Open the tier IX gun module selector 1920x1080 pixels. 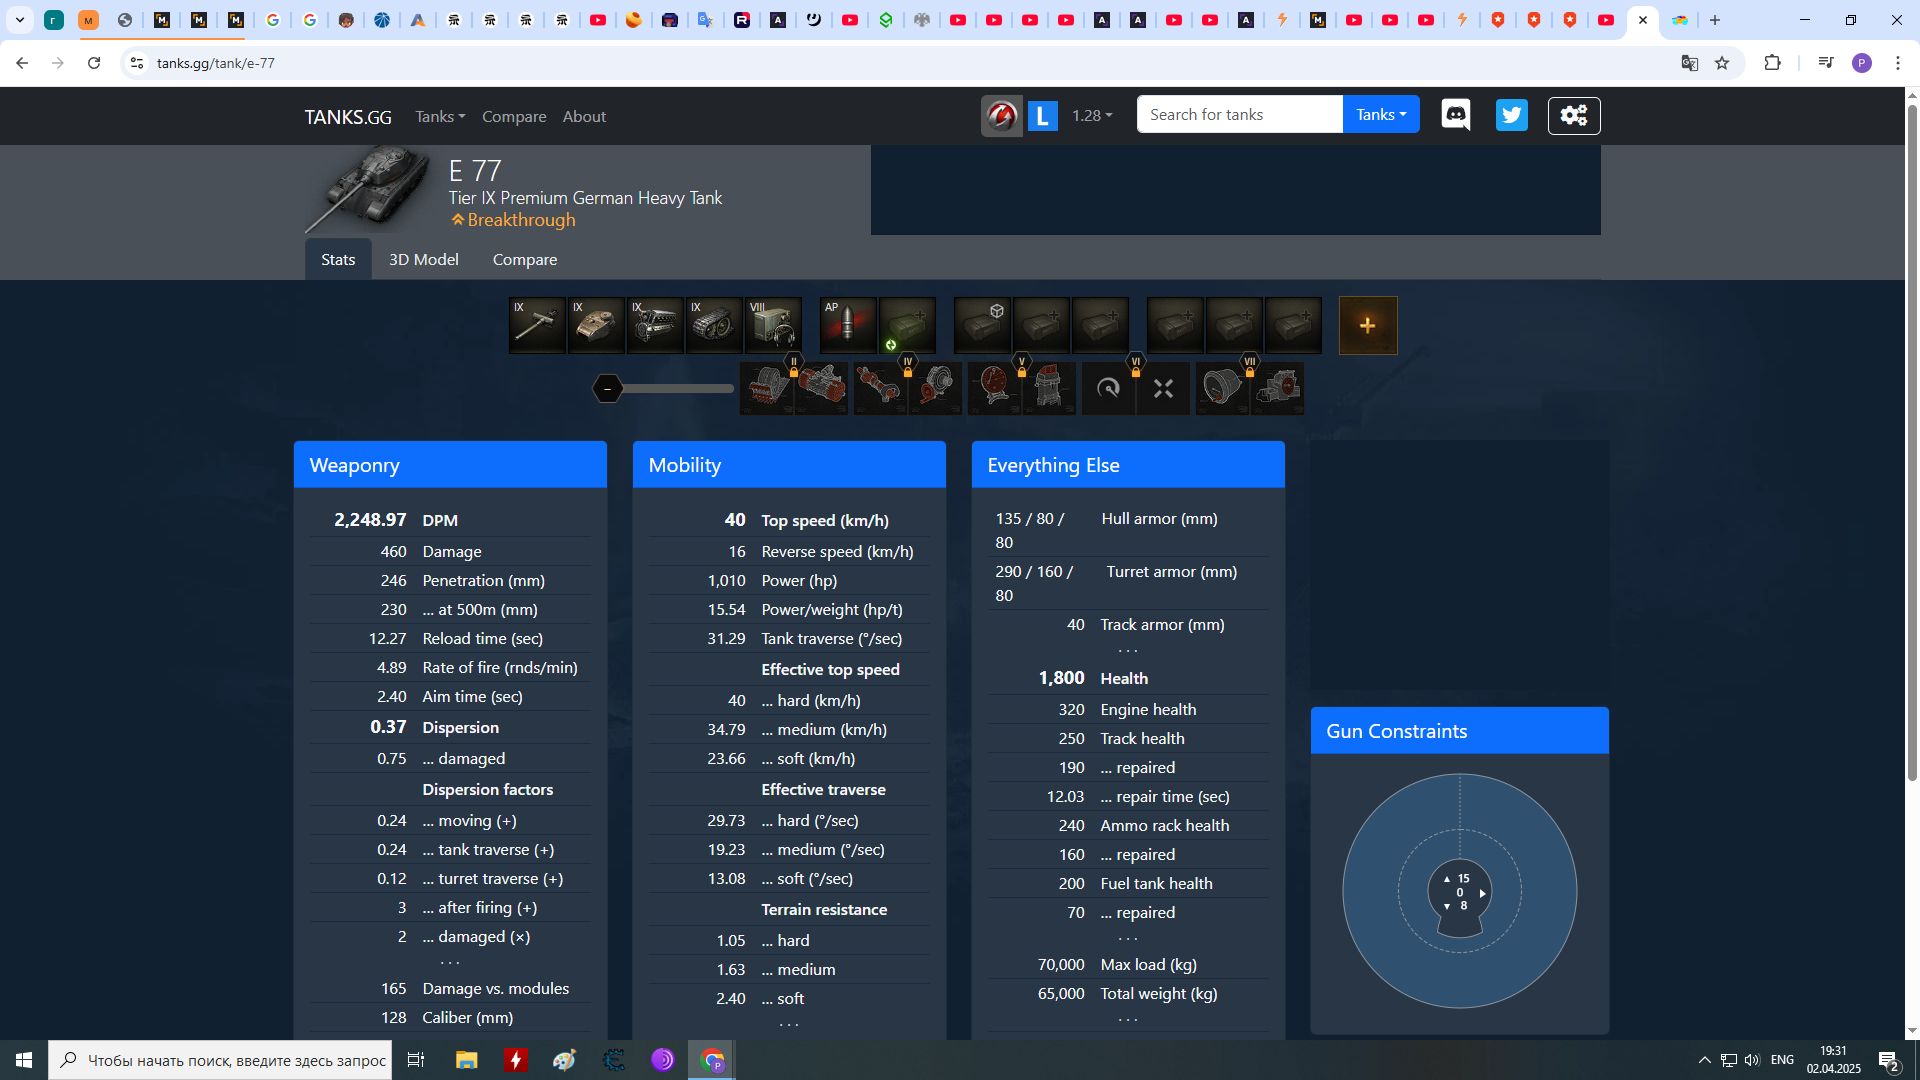tap(538, 325)
